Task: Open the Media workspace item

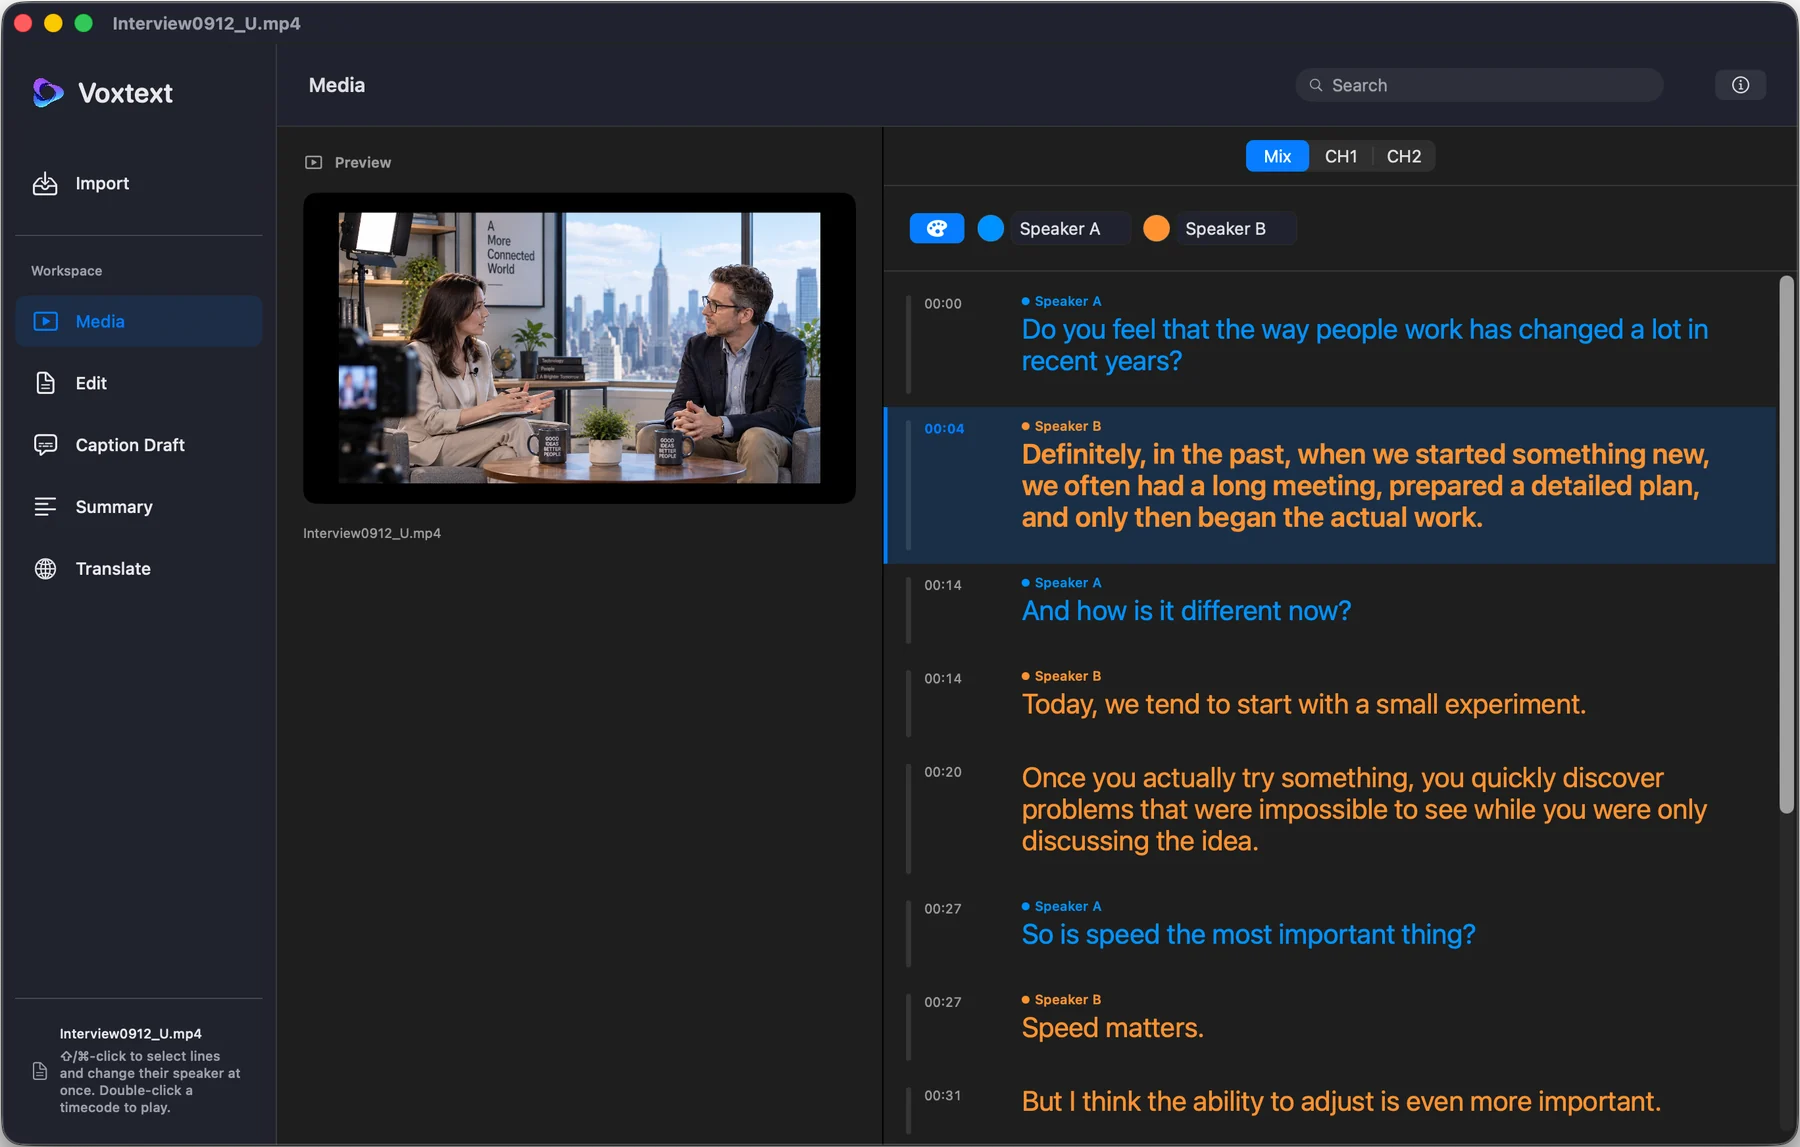Action: (x=139, y=321)
